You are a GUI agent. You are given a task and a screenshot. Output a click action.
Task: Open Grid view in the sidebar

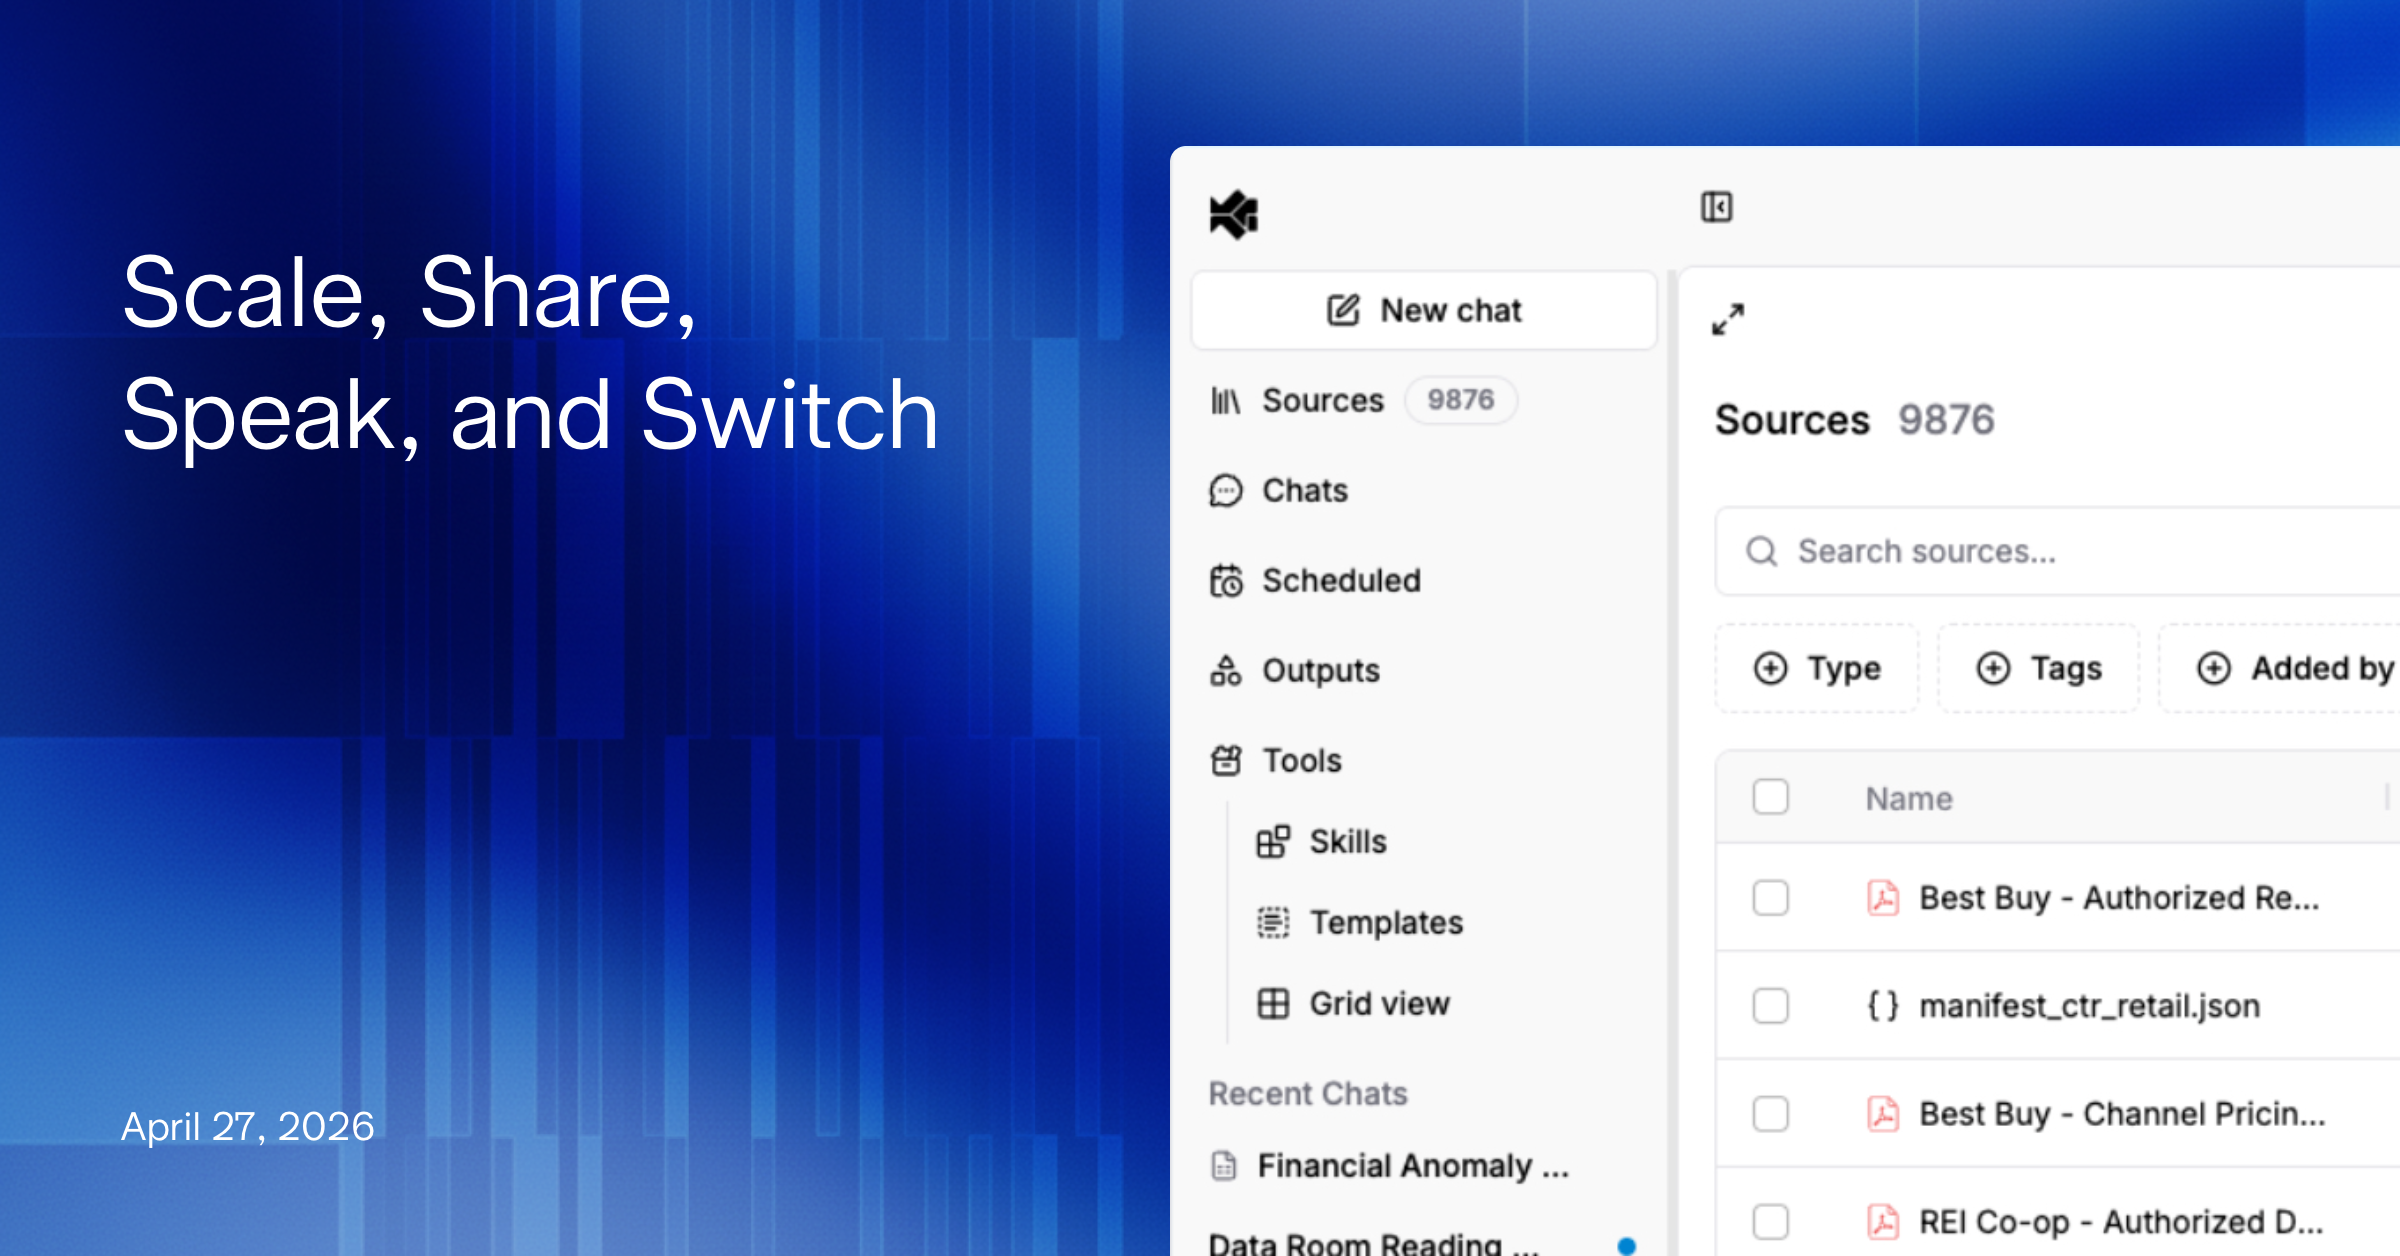(x=1378, y=1003)
